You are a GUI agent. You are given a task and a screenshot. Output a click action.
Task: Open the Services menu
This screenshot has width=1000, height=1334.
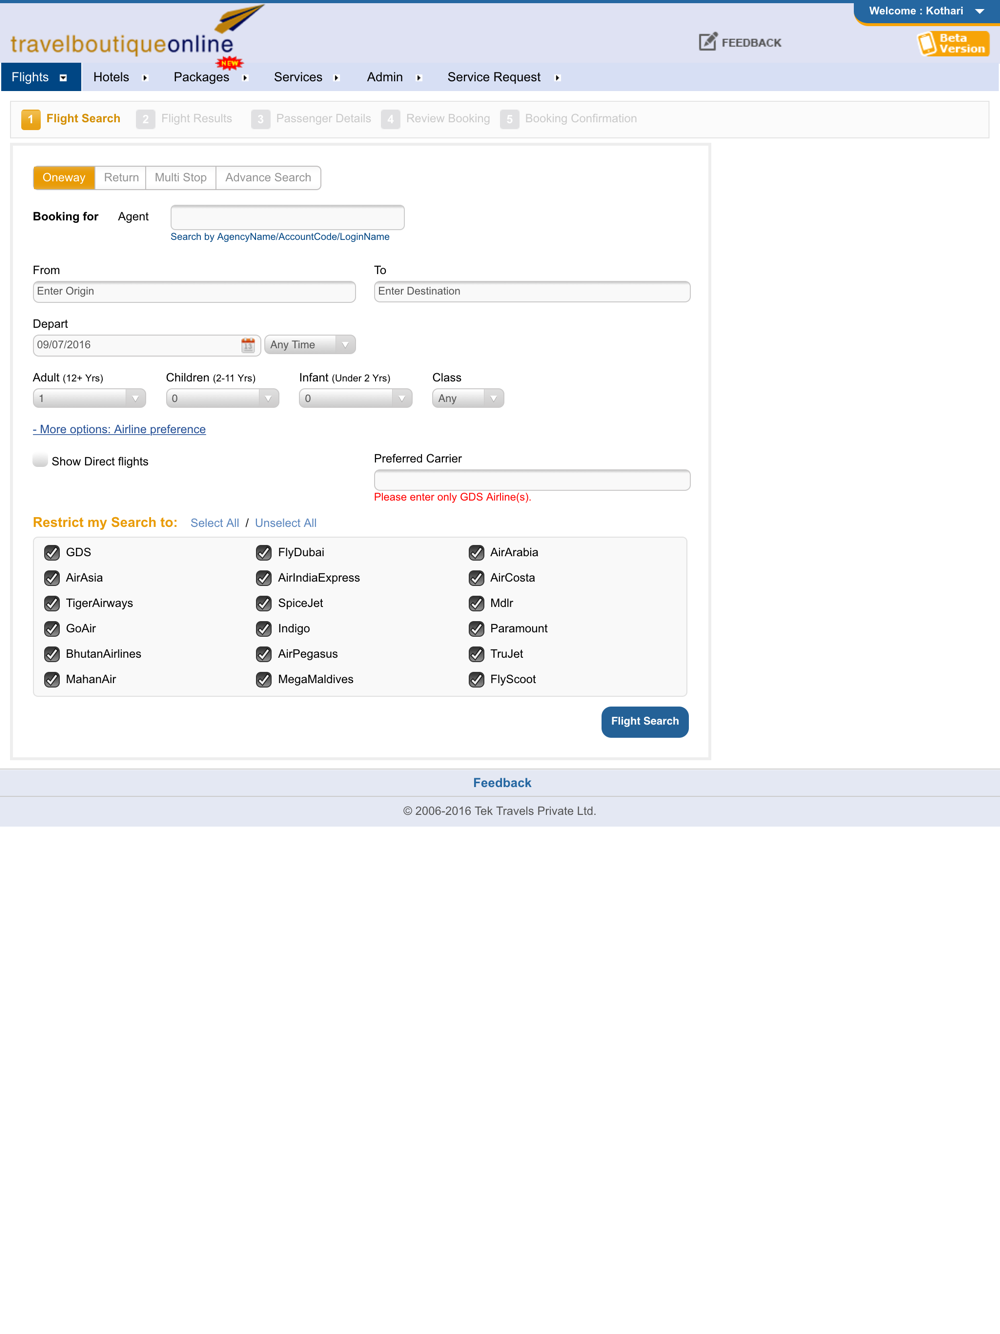point(307,77)
